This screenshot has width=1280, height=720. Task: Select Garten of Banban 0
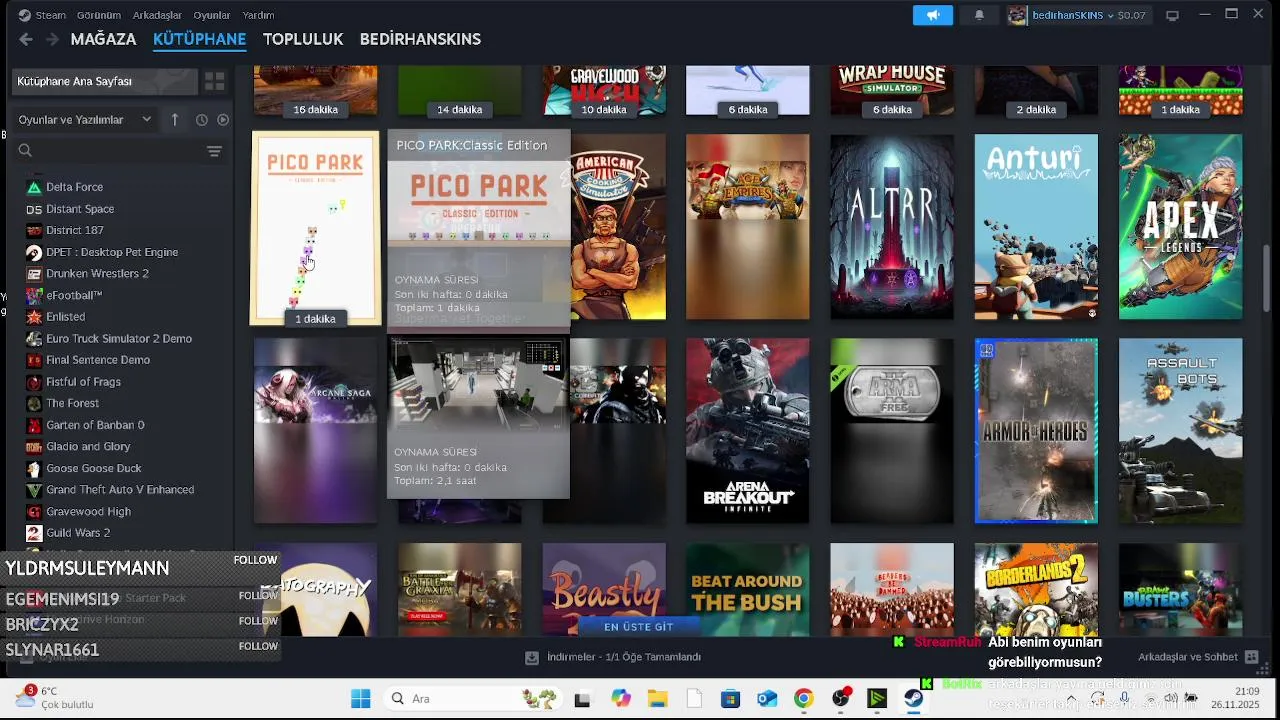click(x=95, y=425)
